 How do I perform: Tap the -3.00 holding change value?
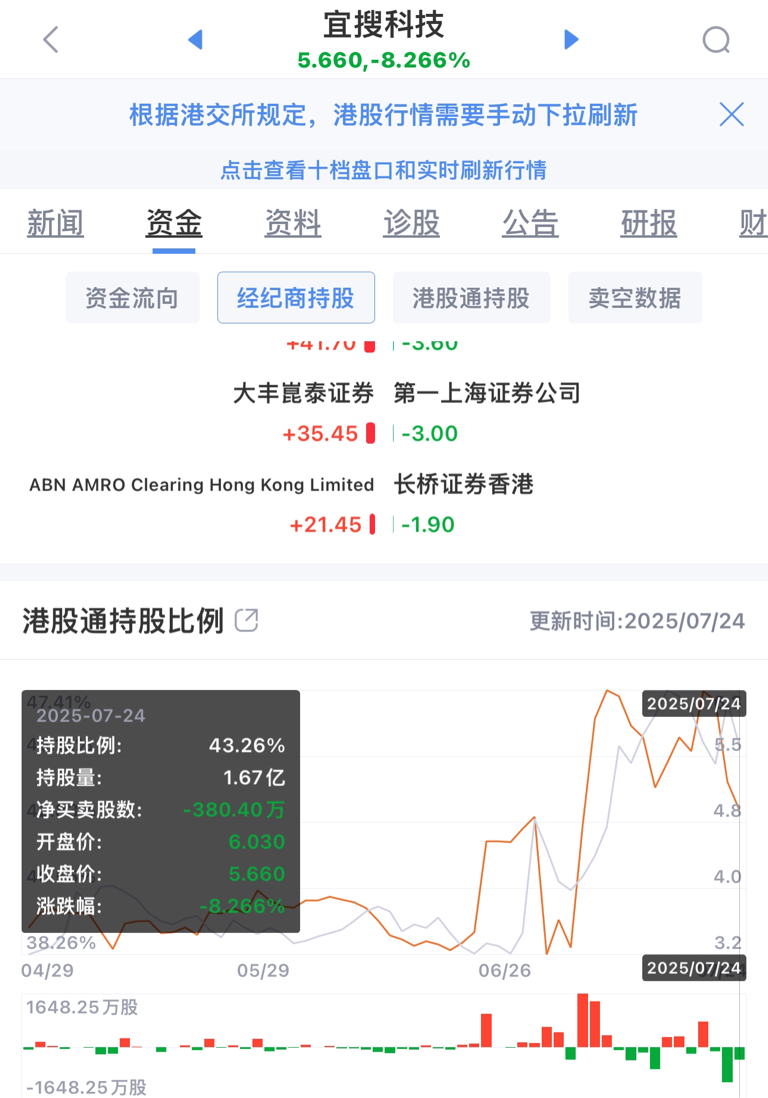430,433
